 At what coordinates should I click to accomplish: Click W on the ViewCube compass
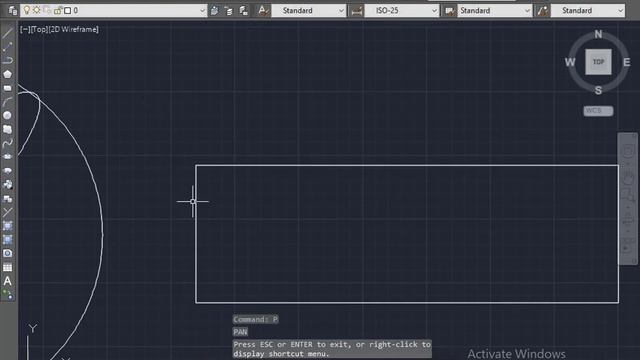(x=570, y=62)
